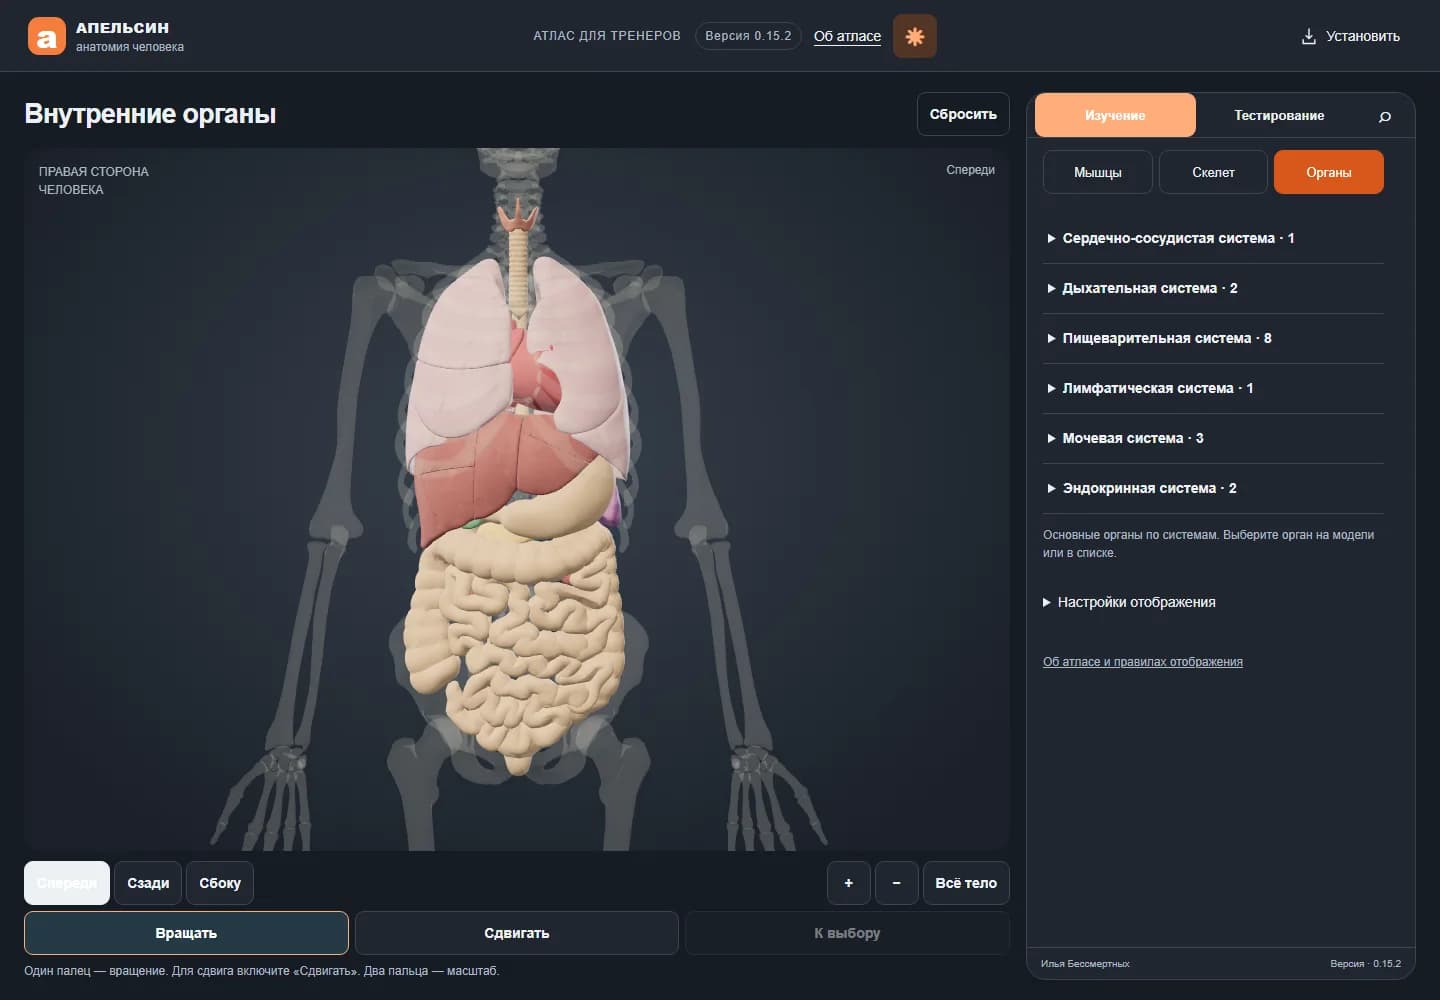Expand Мочевая система section
This screenshot has height=1000, width=1440.
point(1213,438)
